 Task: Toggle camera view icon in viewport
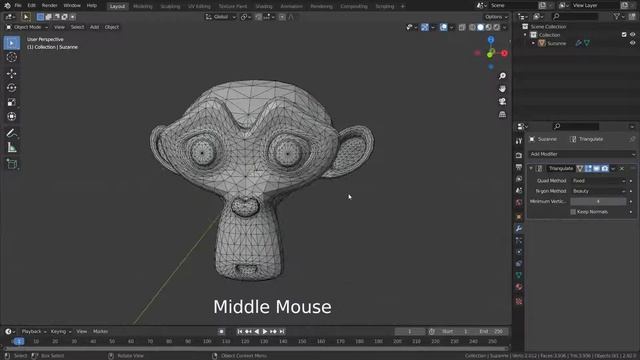[x=502, y=101]
